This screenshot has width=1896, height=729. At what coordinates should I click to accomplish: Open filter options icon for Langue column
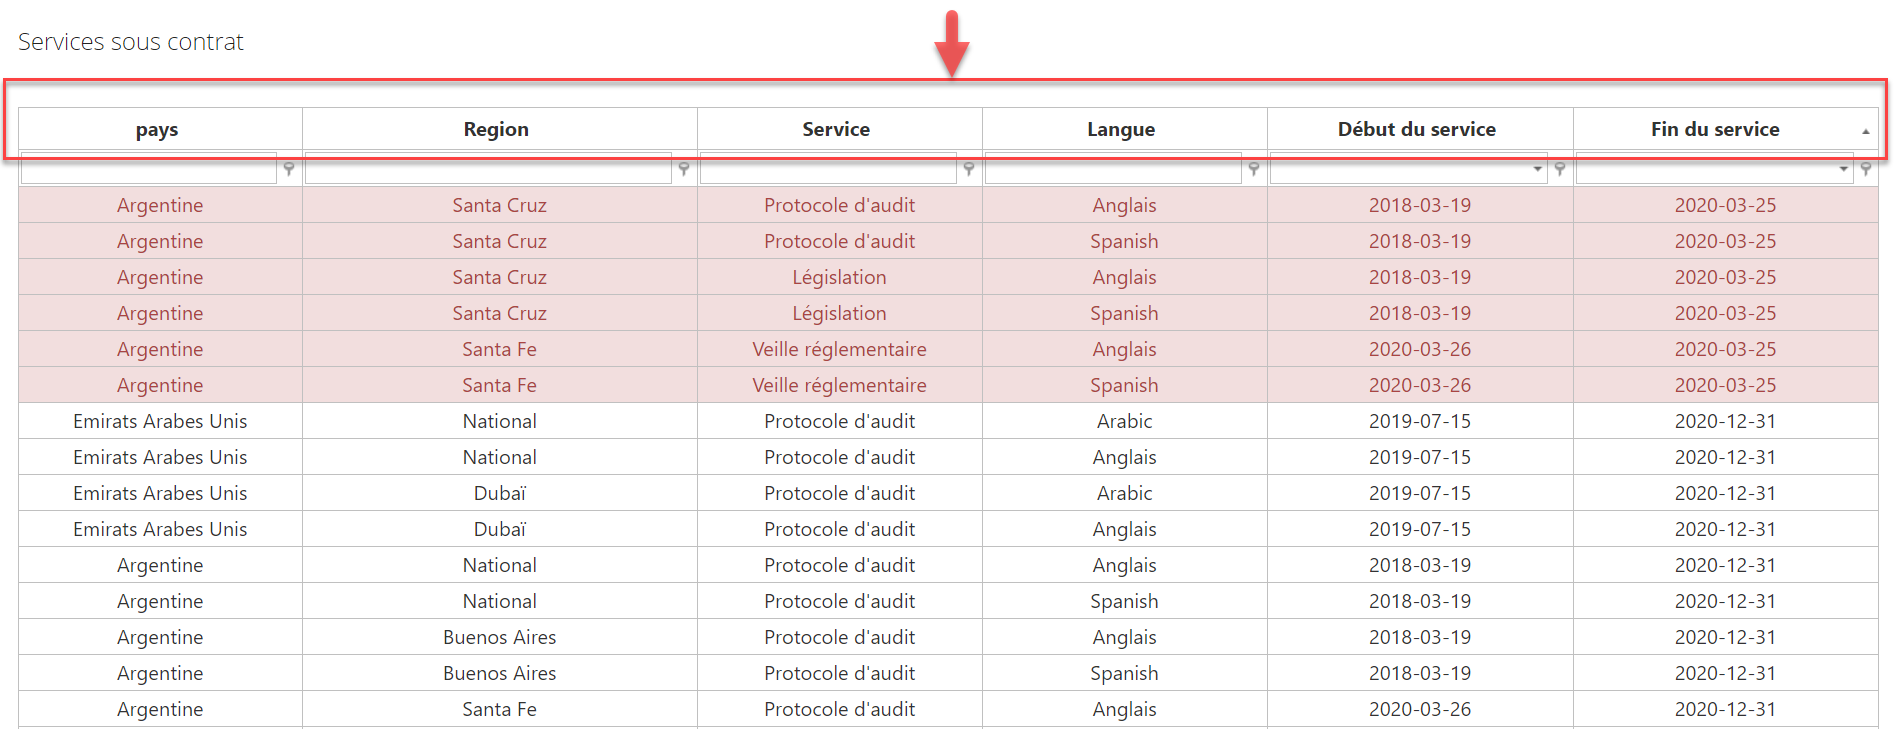pyautogui.click(x=1254, y=169)
